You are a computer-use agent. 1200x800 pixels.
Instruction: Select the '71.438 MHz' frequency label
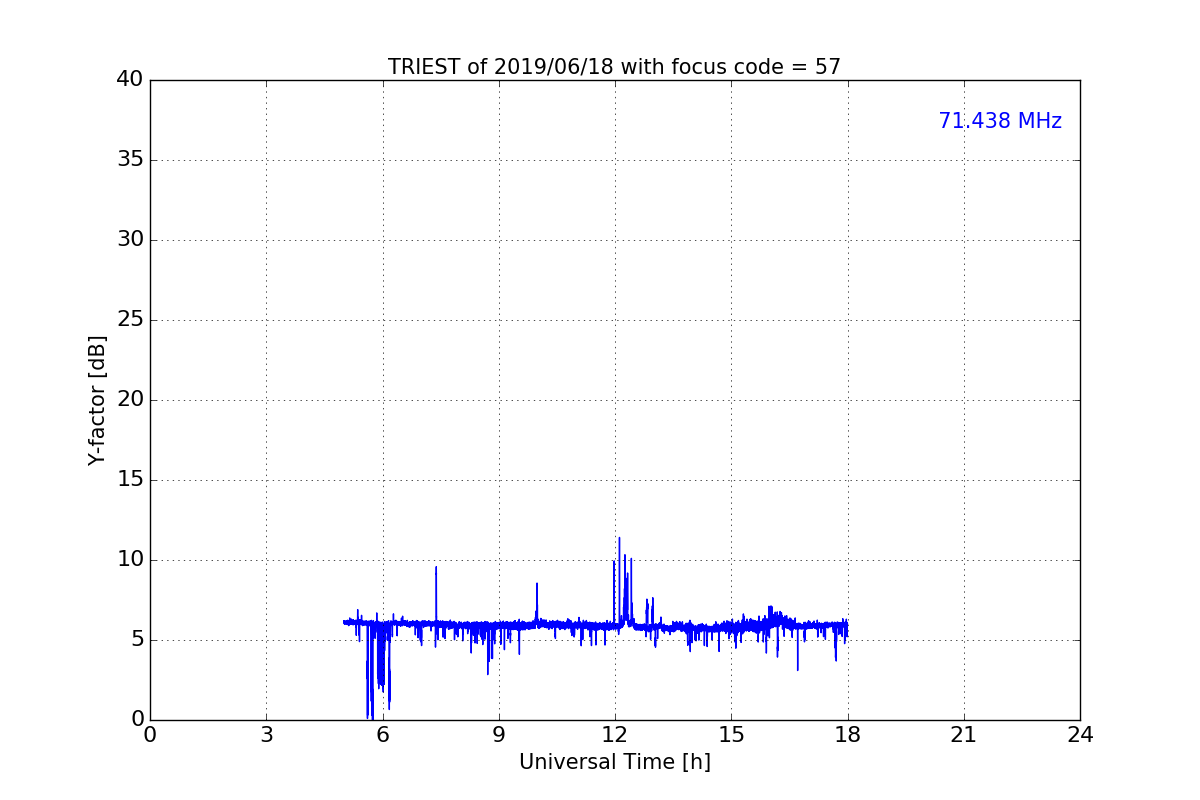click(1000, 121)
